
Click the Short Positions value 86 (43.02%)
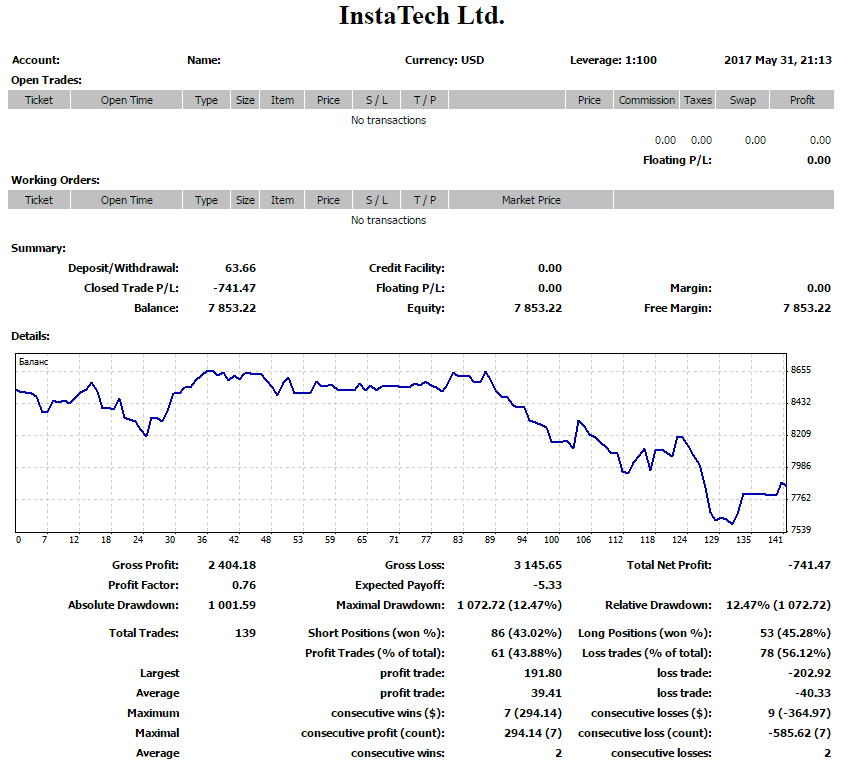point(526,633)
